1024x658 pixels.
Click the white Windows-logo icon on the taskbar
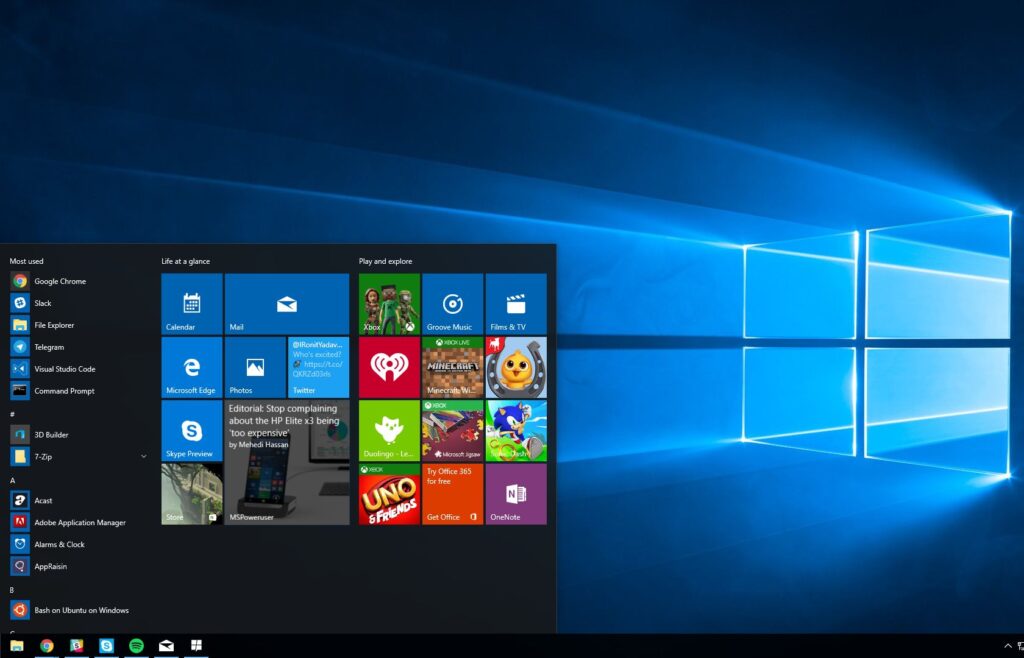pyautogui.click(x=196, y=646)
